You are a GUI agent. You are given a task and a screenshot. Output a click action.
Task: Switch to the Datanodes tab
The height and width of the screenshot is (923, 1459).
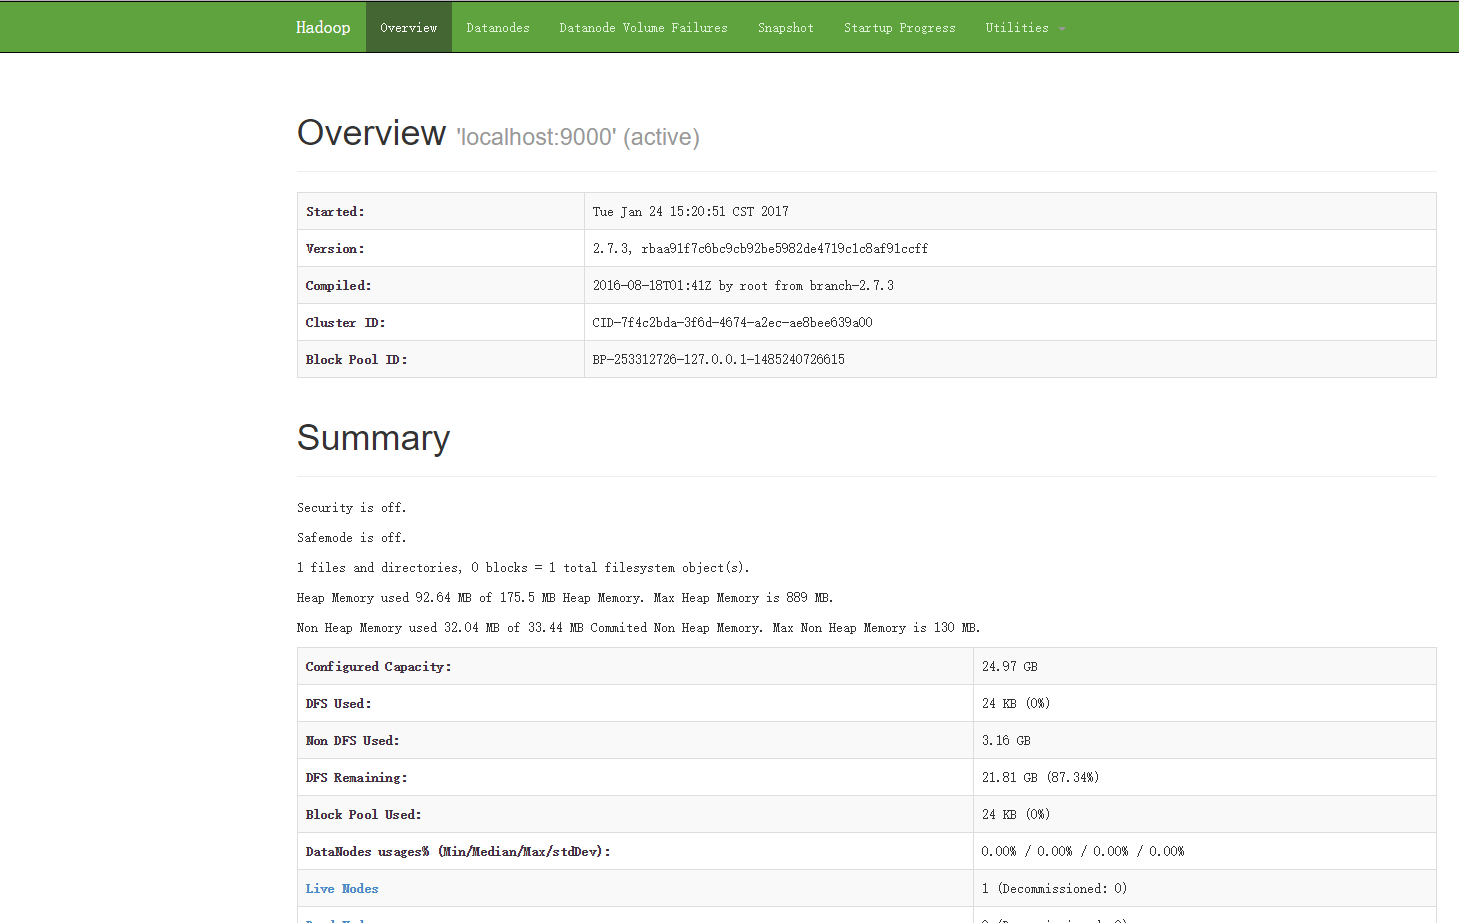pyautogui.click(x=498, y=27)
